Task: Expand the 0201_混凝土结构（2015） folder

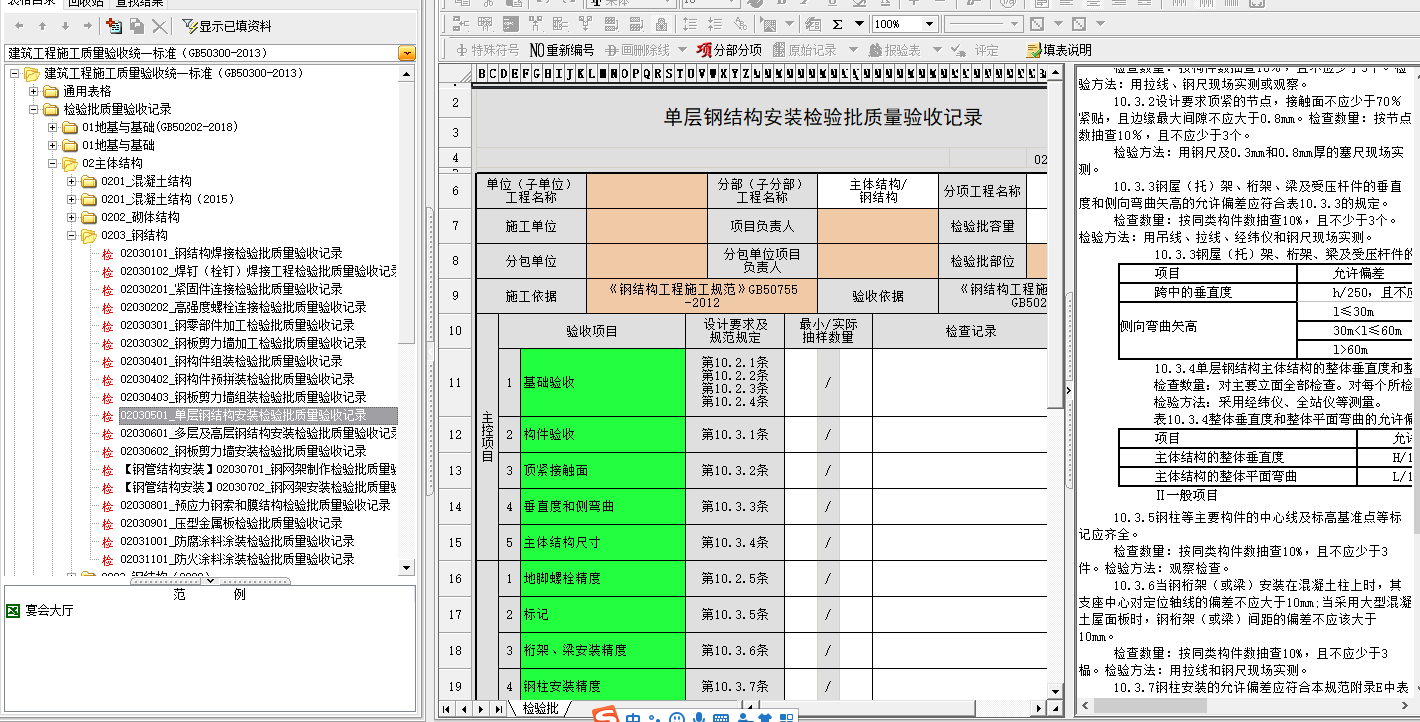Action: (x=71, y=200)
